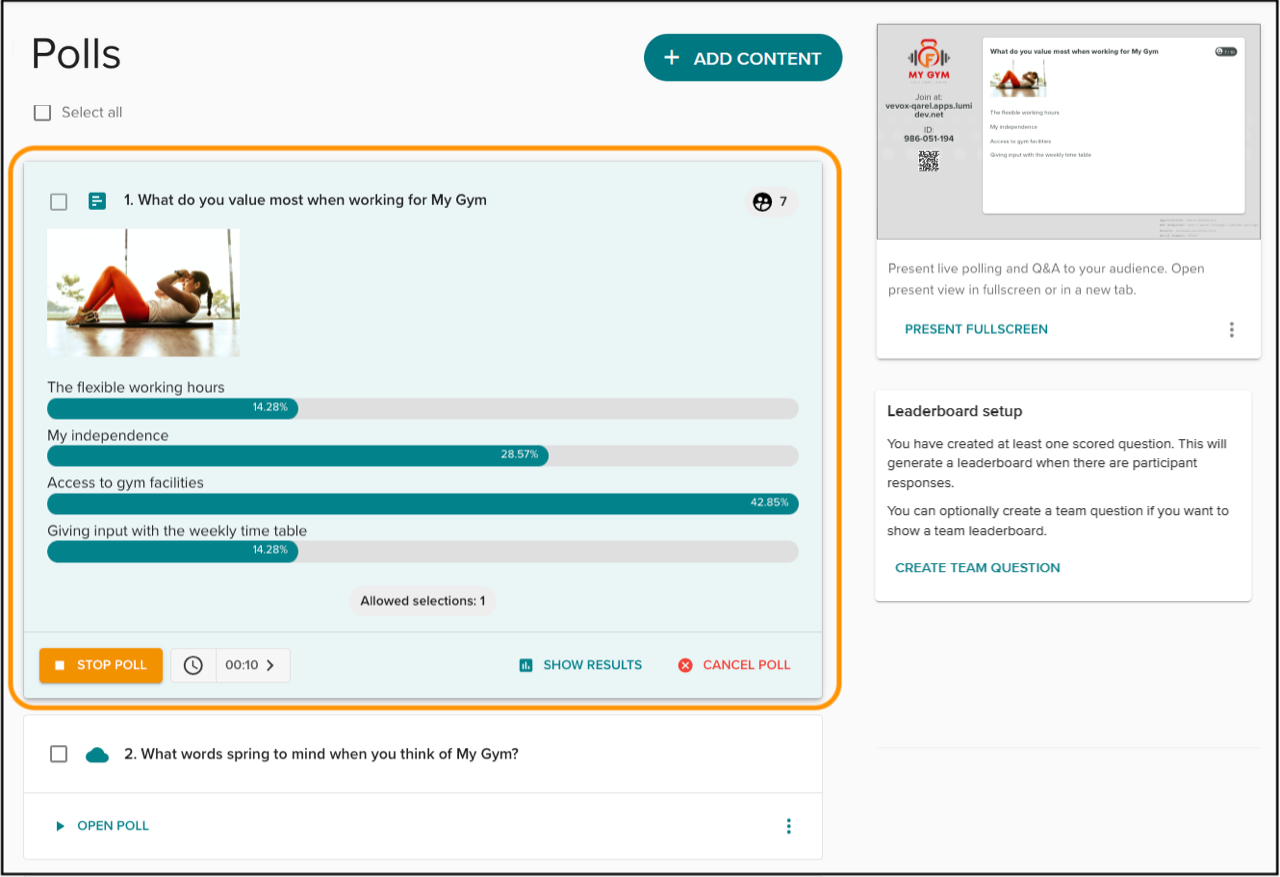Image resolution: width=1280 pixels, height=877 pixels.
Task: Click the PRESENT FULLSCREEN link
Action: 976,329
